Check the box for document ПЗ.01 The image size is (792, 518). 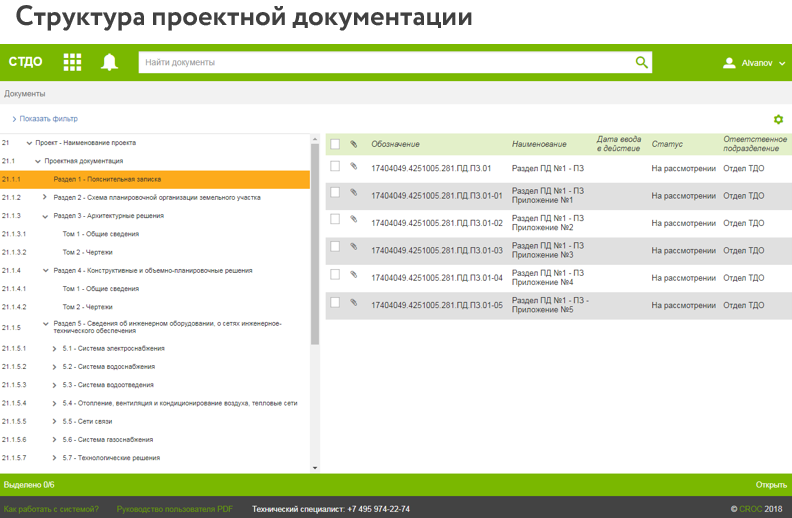335,166
